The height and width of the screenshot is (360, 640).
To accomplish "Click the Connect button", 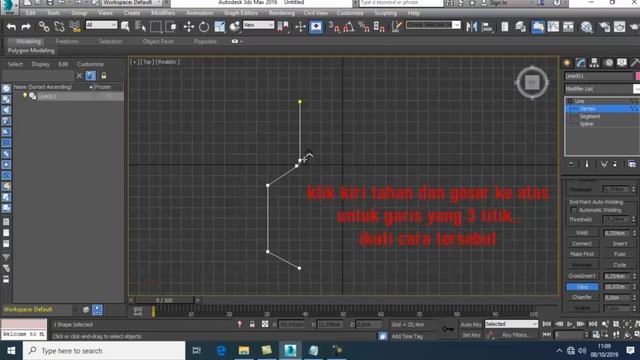I will click(x=582, y=243).
